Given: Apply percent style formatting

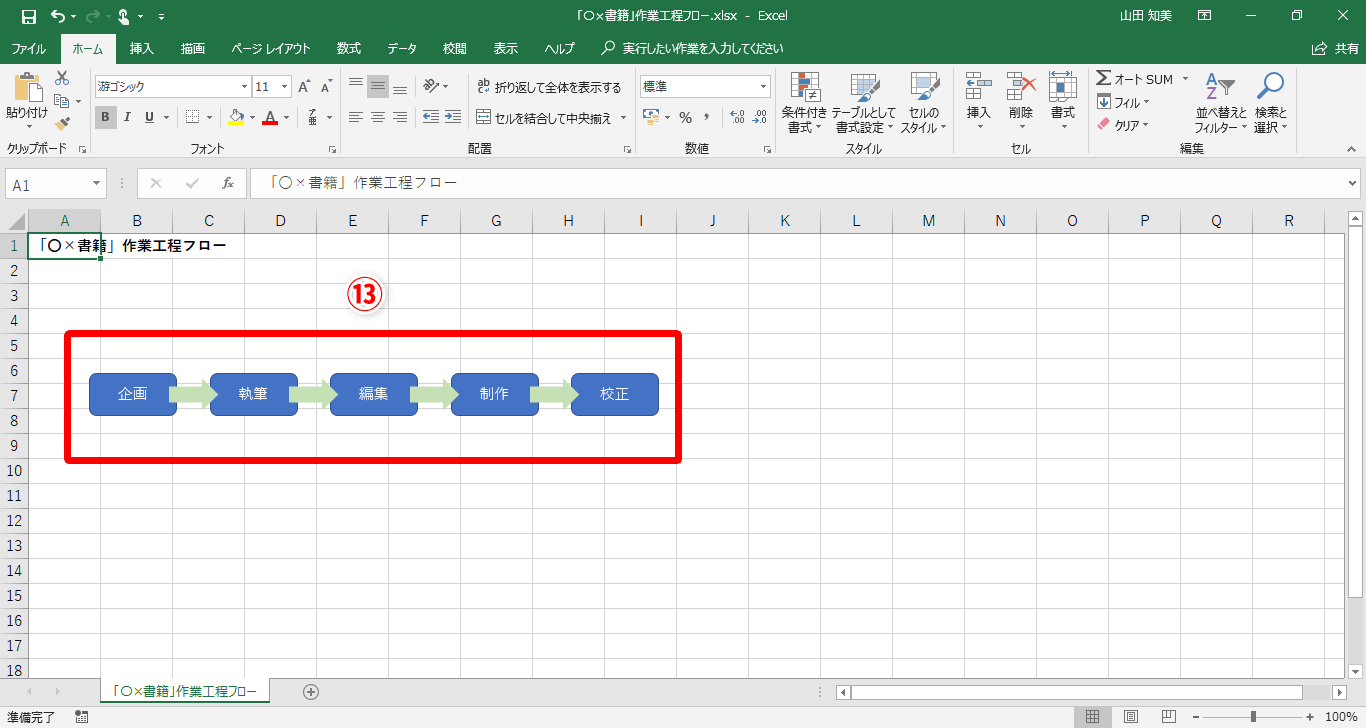Looking at the screenshot, I should [686, 117].
